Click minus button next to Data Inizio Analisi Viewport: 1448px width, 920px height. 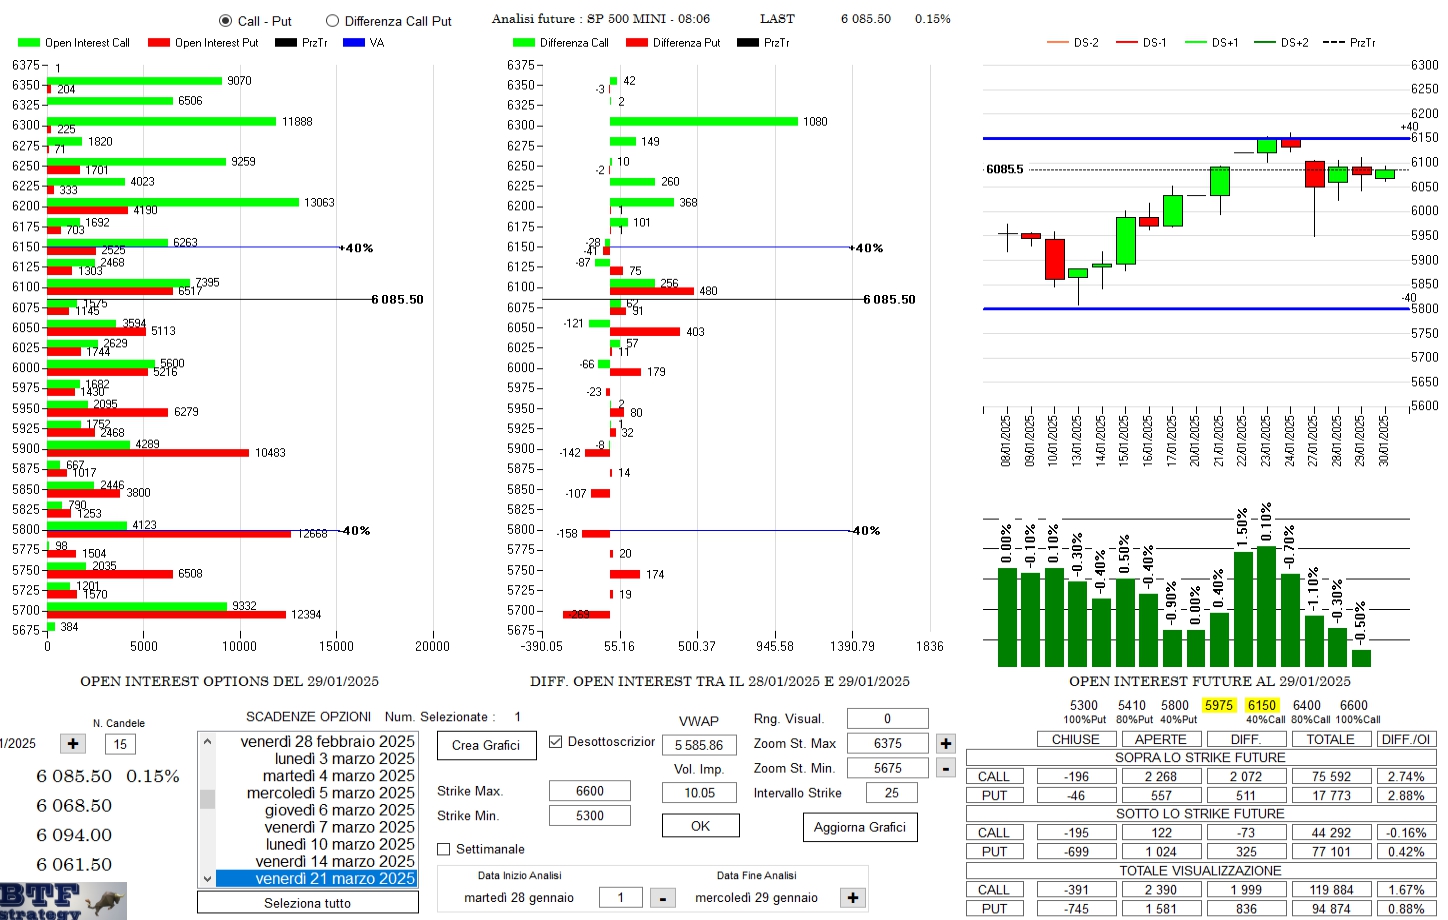[662, 898]
